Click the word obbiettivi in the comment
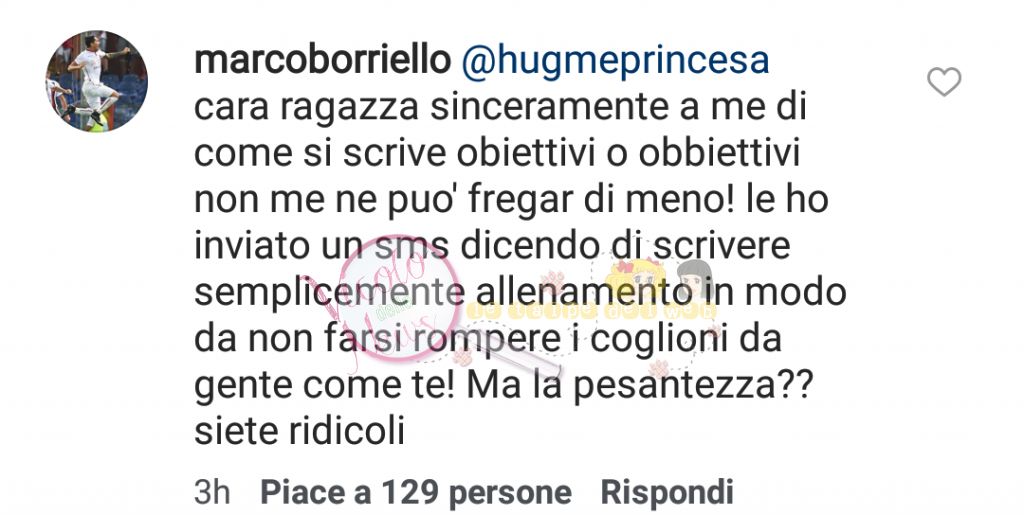1024x515 pixels. tap(719, 153)
